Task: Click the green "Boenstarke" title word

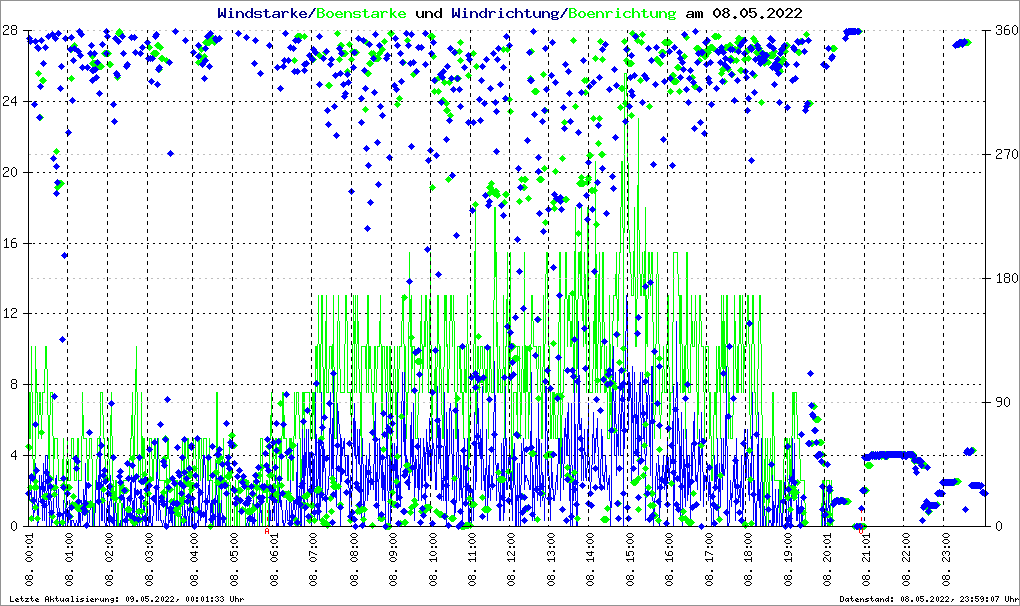Action: tap(361, 14)
